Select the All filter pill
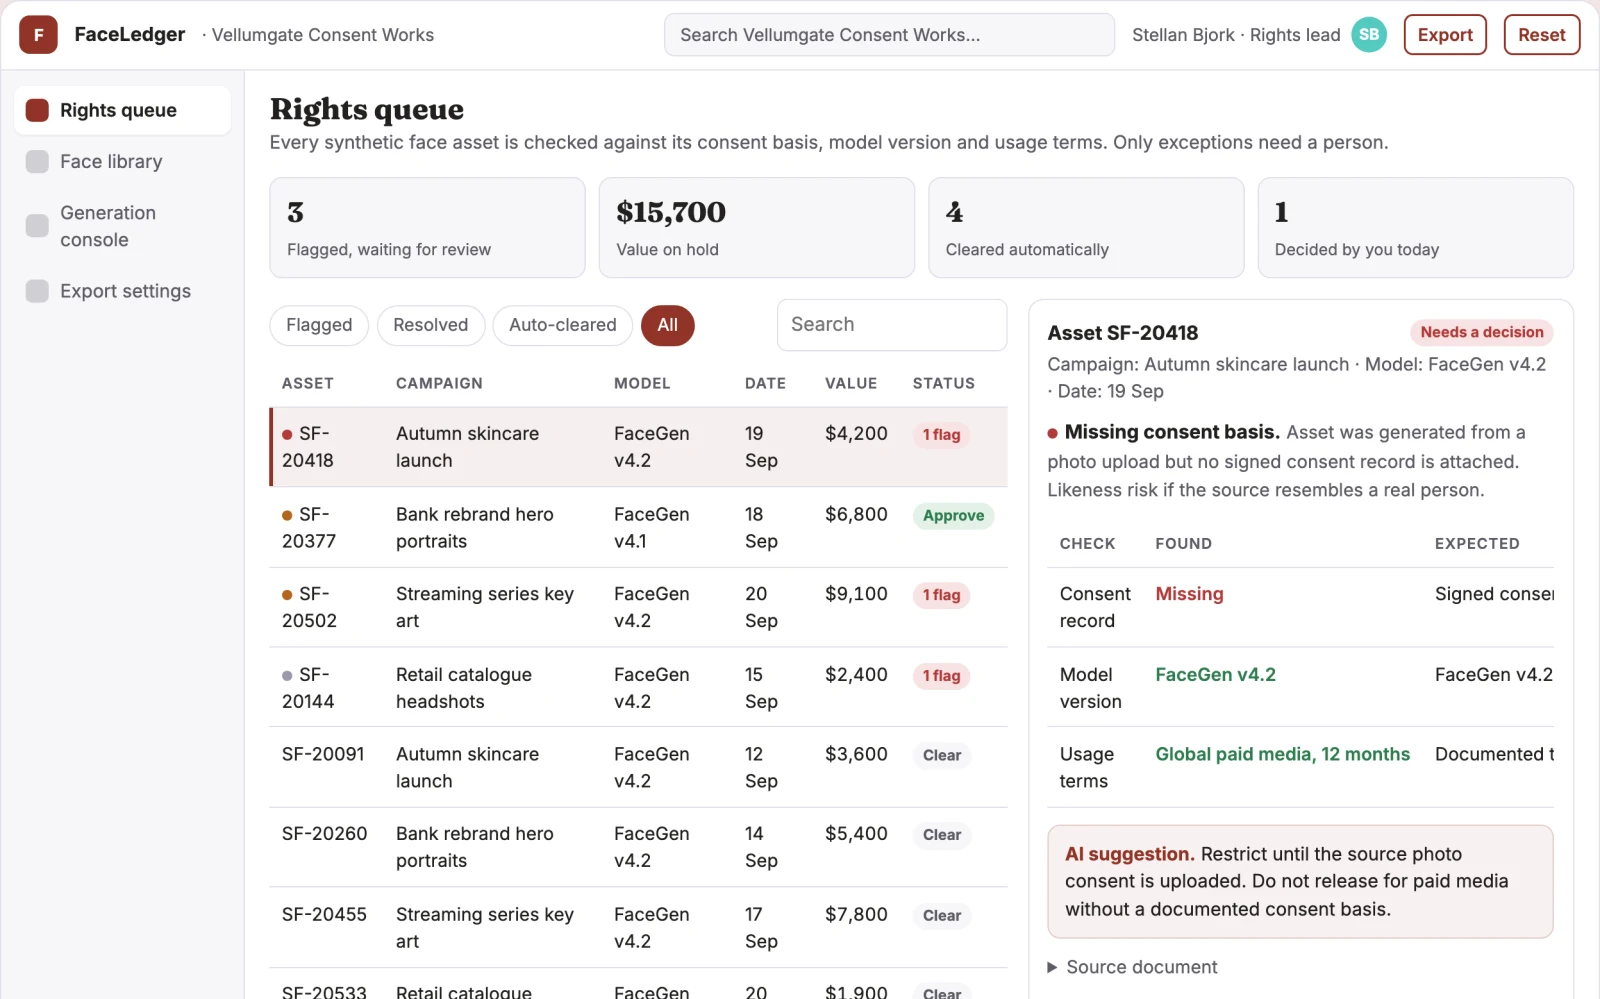1600x999 pixels. 668,325
